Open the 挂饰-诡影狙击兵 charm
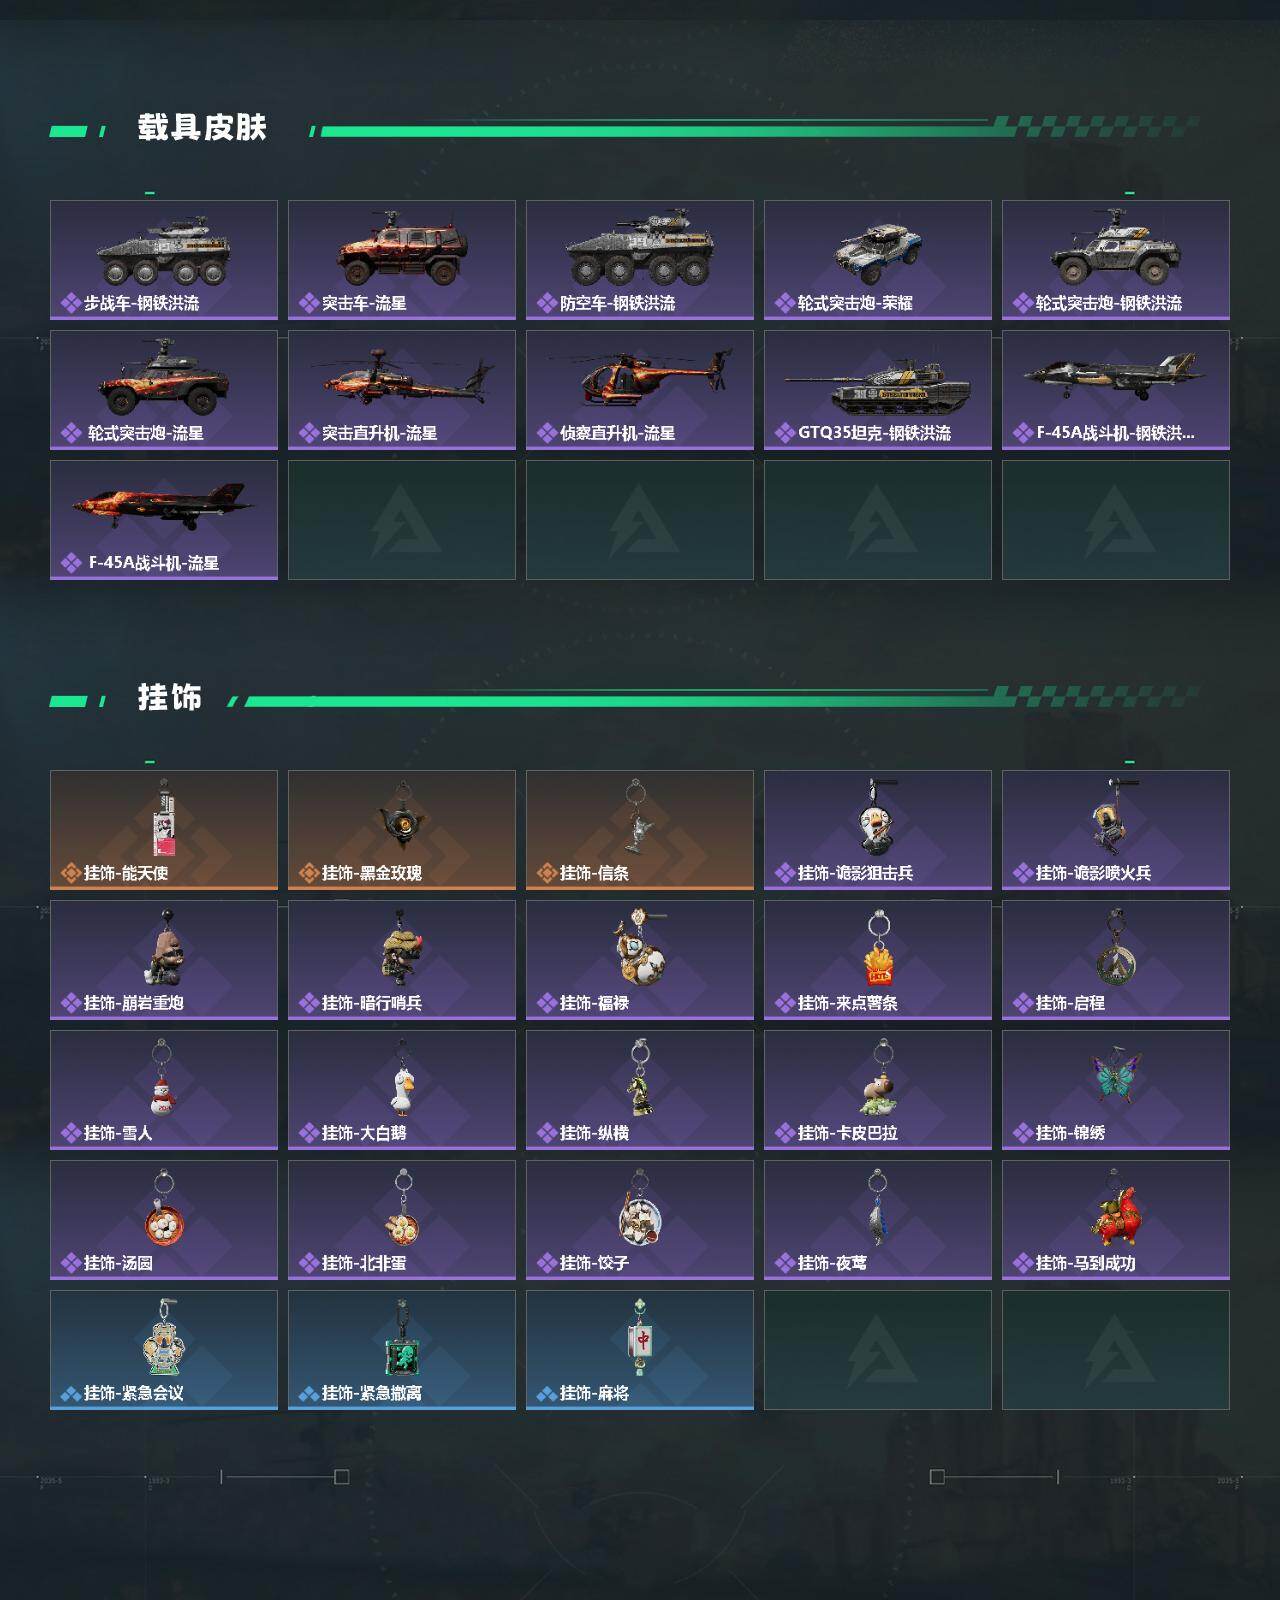1280x1600 pixels. (x=878, y=830)
